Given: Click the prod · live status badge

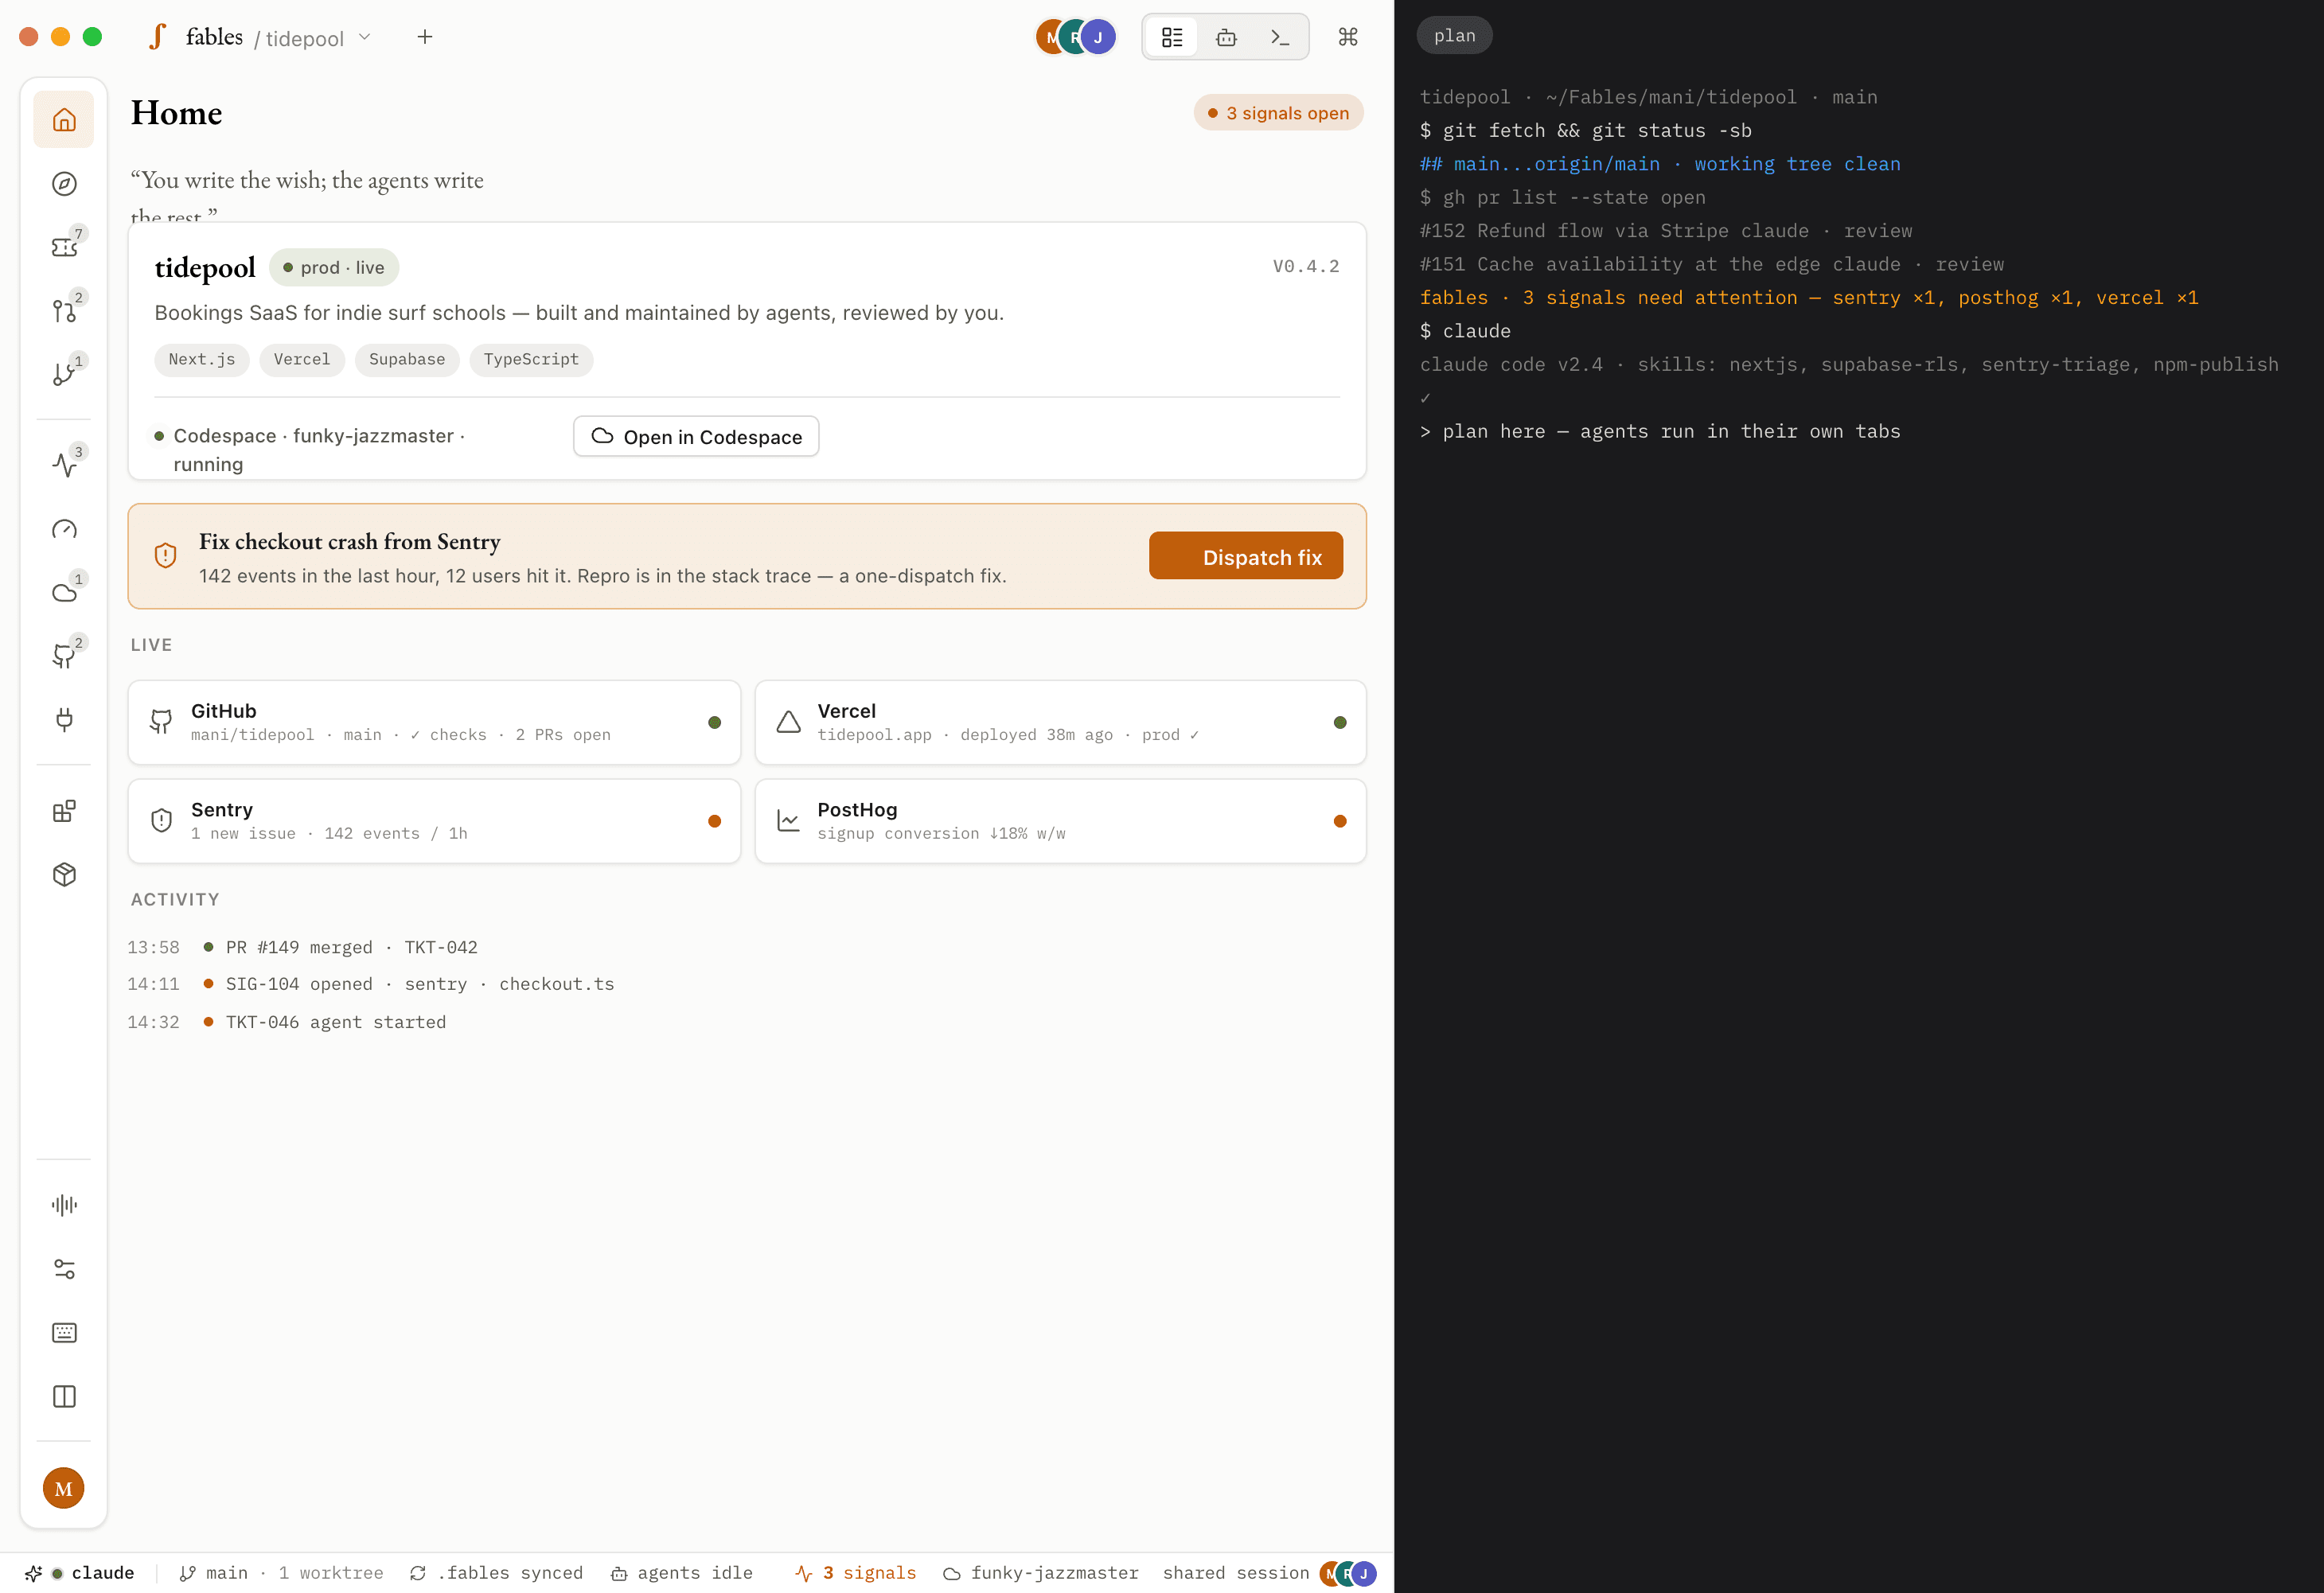Looking at the screenshot, I should [x=334, y=267].
